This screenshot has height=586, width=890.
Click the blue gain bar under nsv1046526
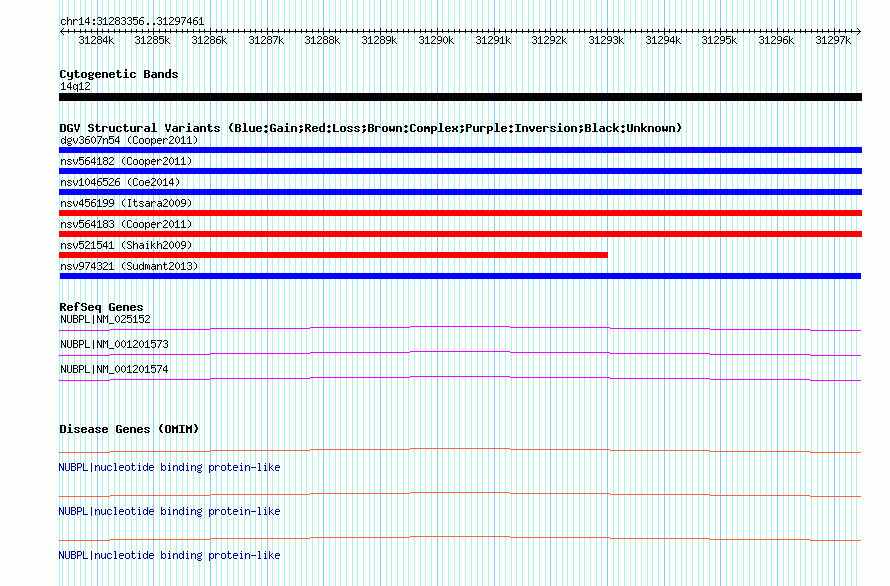pos(460,192)
